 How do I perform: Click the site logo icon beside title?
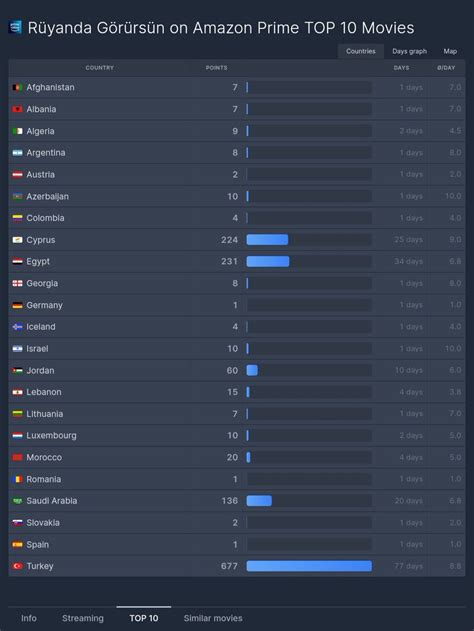(x=15, y=27)
